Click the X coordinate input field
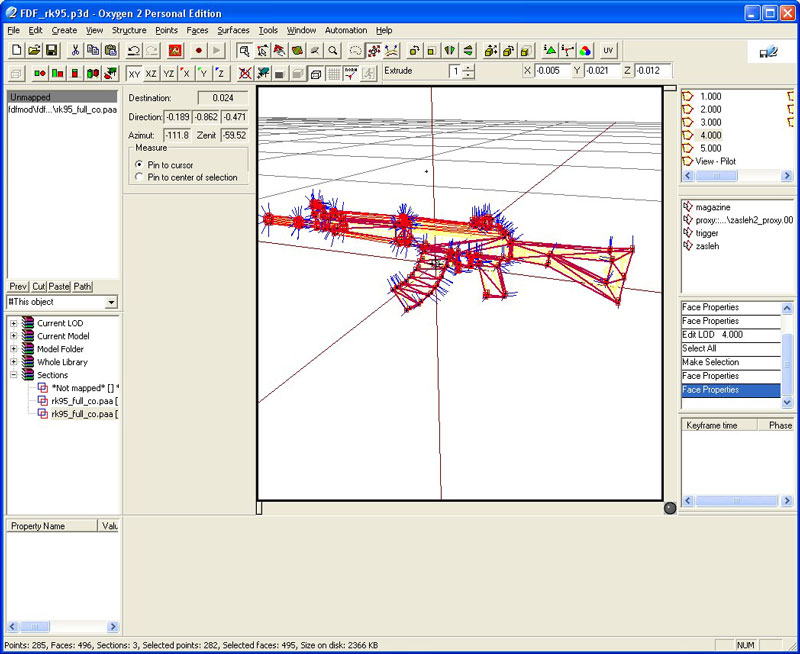This screenshot has height=654, width=800. click(552, 71)
